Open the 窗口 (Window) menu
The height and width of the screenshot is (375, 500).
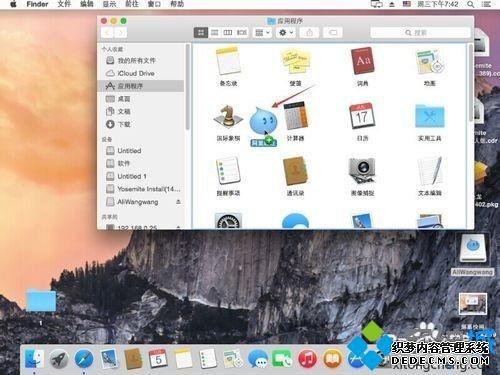tap(154, 4)
